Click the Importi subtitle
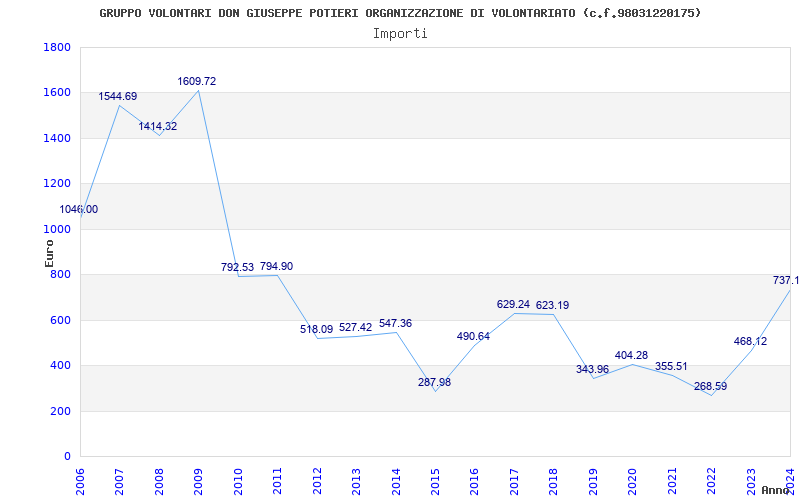The height and width of the screenshot is (500, 800). point(400,34)
